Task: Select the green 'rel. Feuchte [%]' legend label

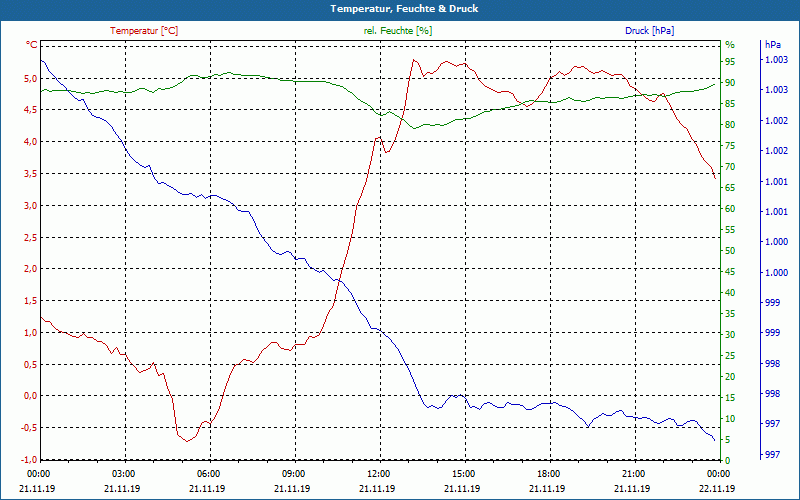Action: [x=398, y=31]
